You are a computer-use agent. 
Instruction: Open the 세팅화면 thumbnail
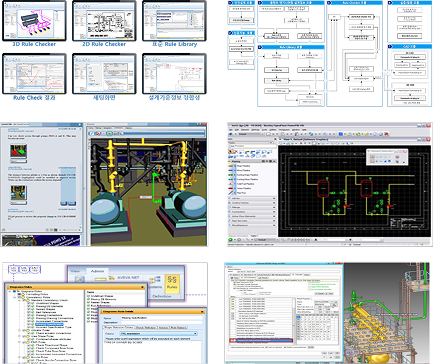coord(104,74)
